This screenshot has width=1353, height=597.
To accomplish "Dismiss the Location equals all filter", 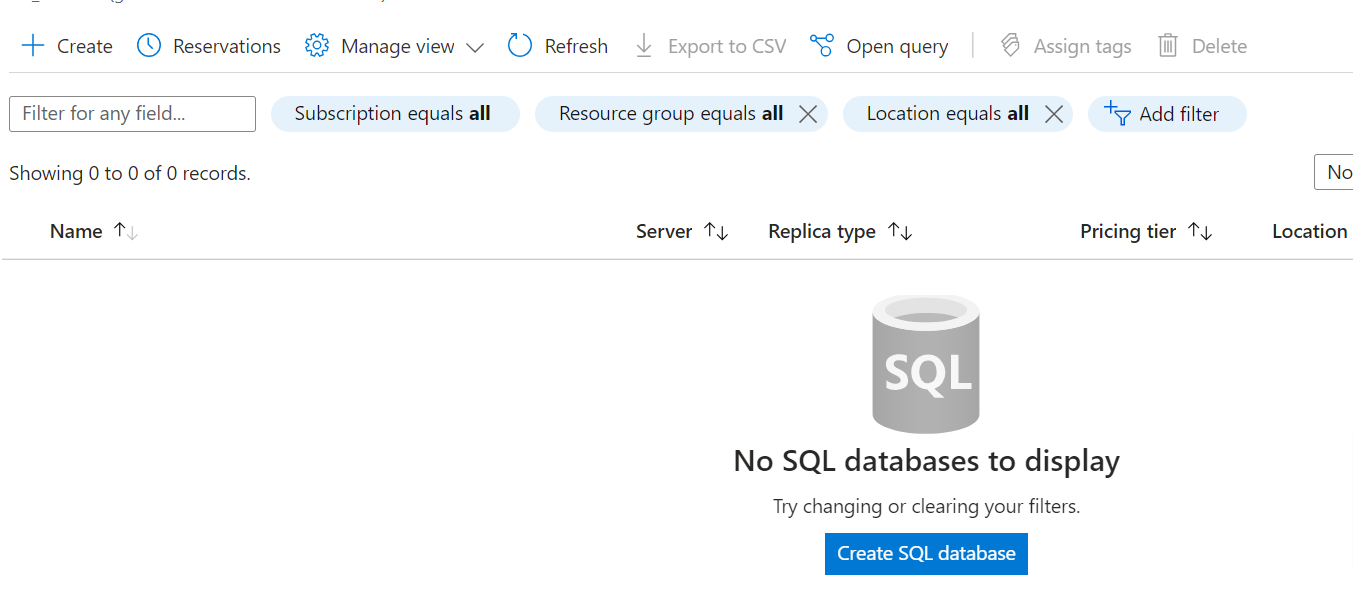I will (1054, 113).
